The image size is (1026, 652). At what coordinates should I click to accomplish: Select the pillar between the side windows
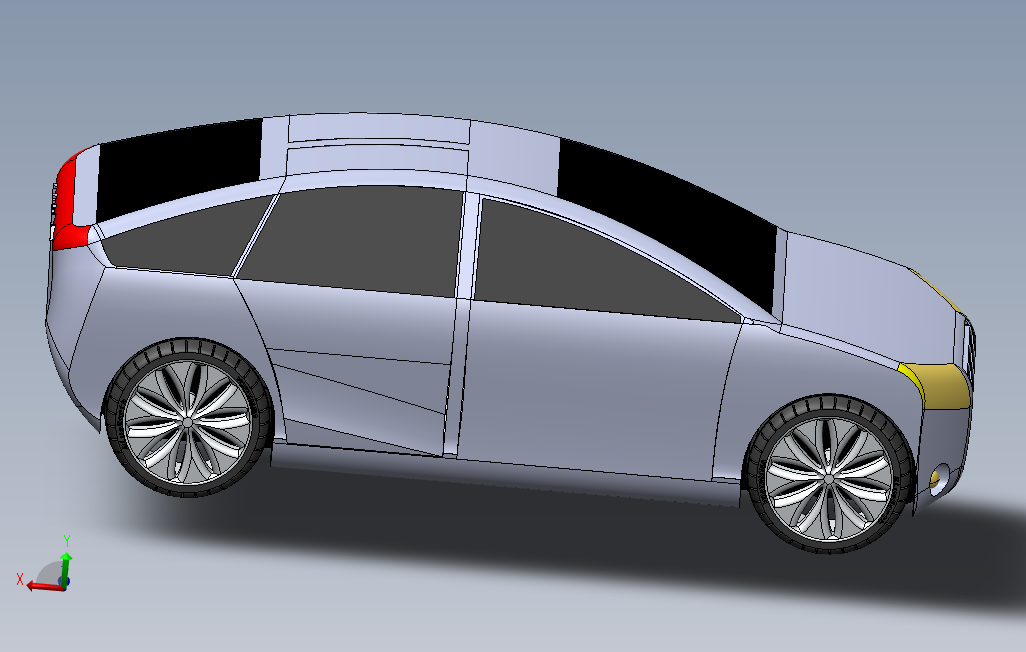click(467, 245)
